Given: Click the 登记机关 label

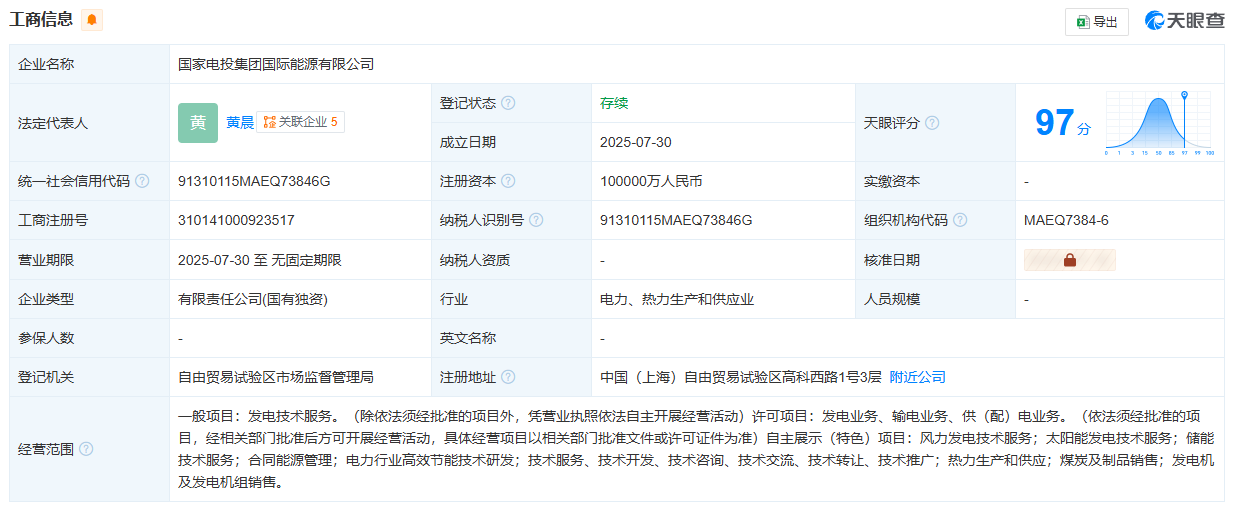Looking at the screenshot, I should pos(46,377).
